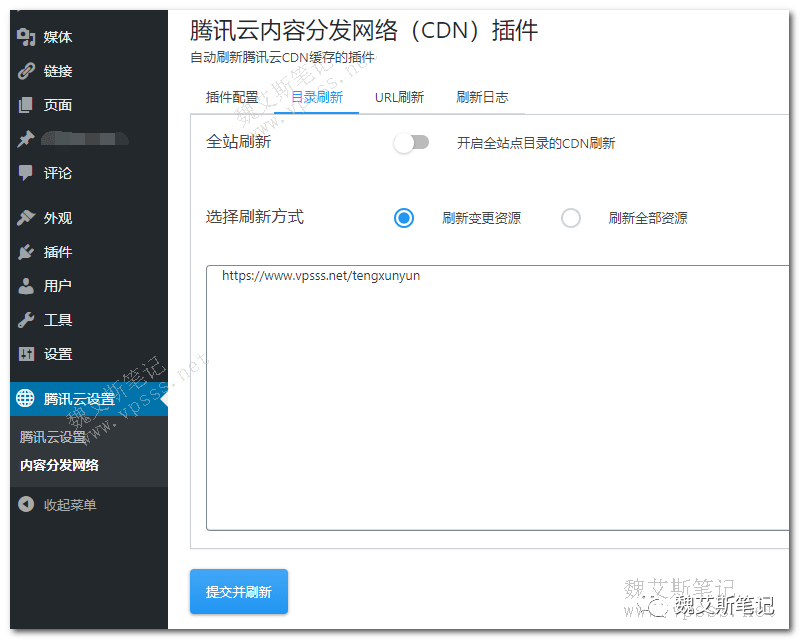Enable the 全站刷新 full-site refresh switch
Viewport: 800px width, 640px height.
pyautogui.click(x=411, y=143)
